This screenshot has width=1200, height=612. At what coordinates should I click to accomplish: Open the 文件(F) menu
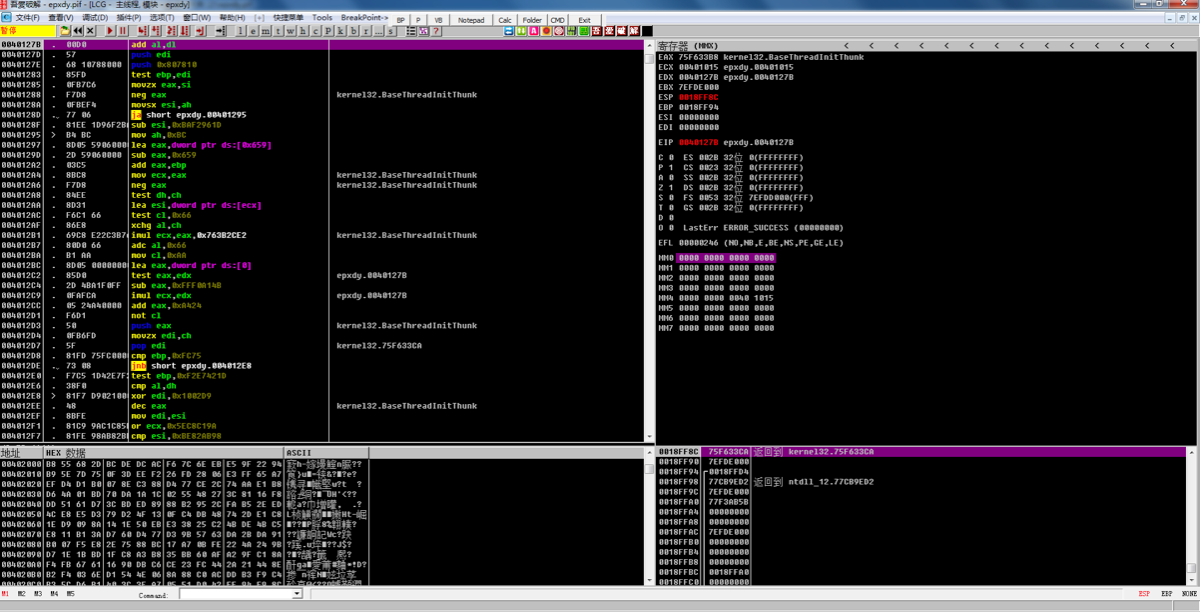coord(27,17)
